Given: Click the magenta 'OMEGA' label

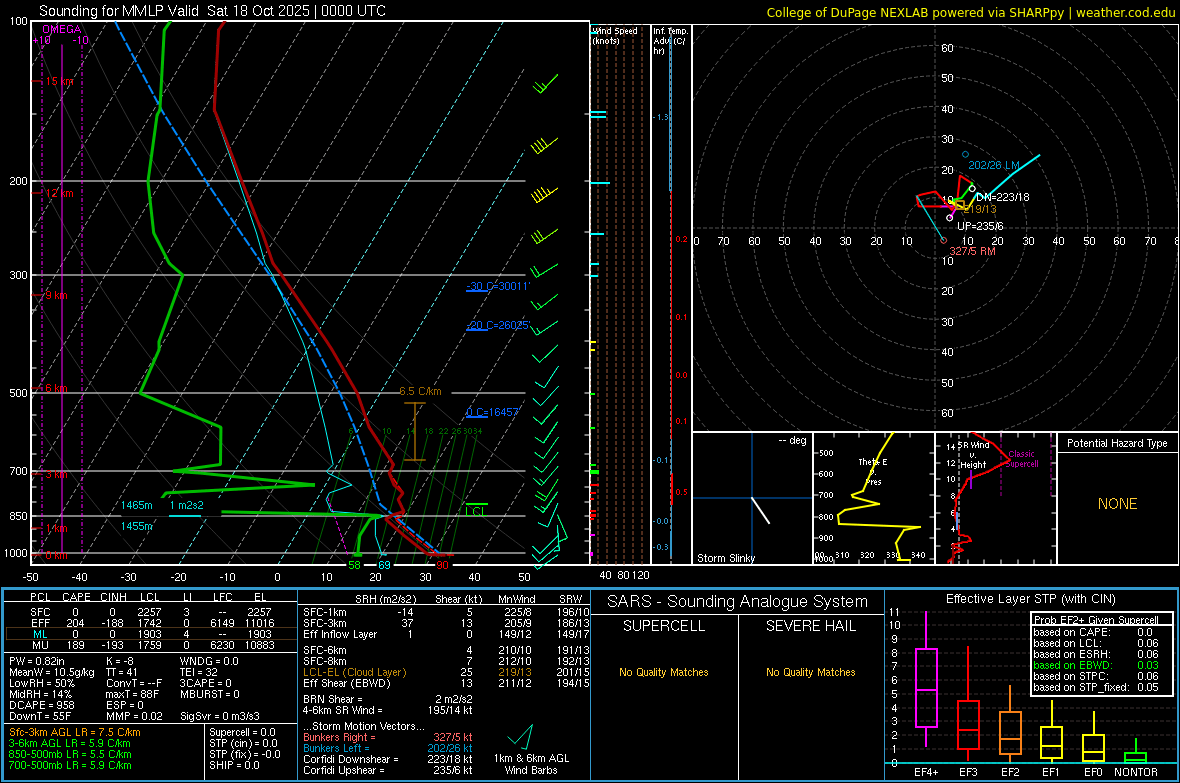Looking at the screenshot, I should point(62,29).
